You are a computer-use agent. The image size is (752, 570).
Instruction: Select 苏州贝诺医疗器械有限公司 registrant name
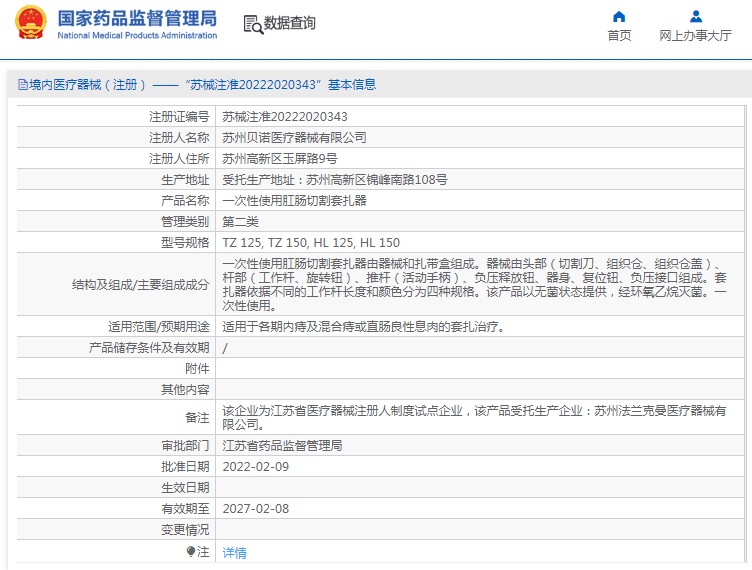pyautogui.click(x=294, y=138)
